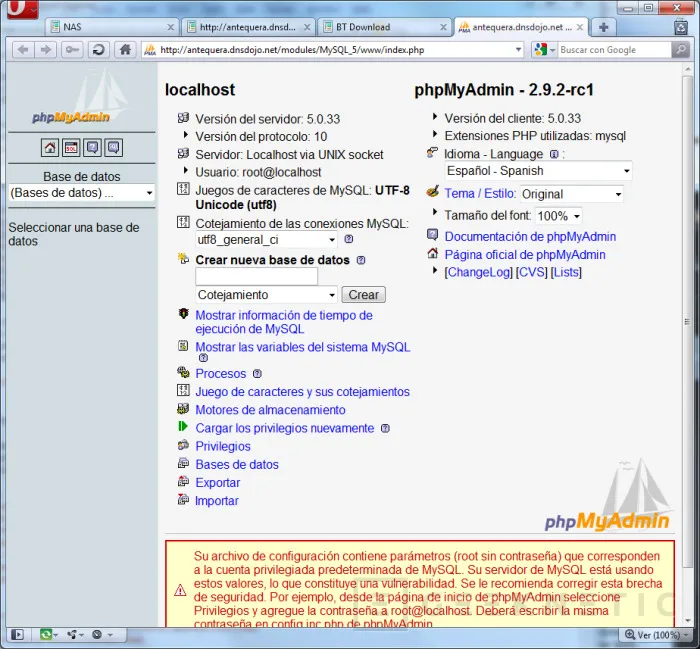This screenshot has width=700, height=649.
Task: Click the new database name input field
Action: pos(256,277)
